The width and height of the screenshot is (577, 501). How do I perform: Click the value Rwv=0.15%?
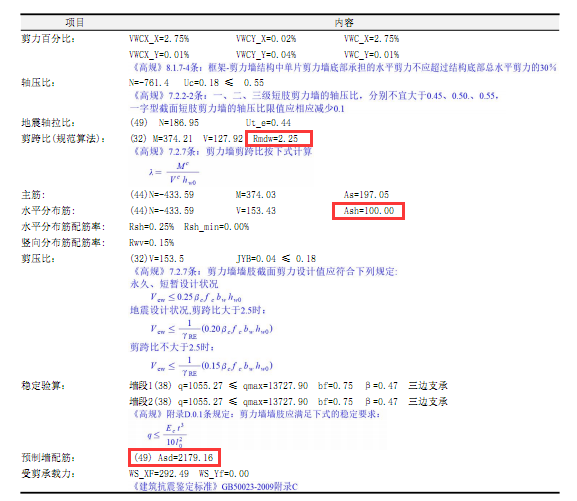(x=152, y=243)
